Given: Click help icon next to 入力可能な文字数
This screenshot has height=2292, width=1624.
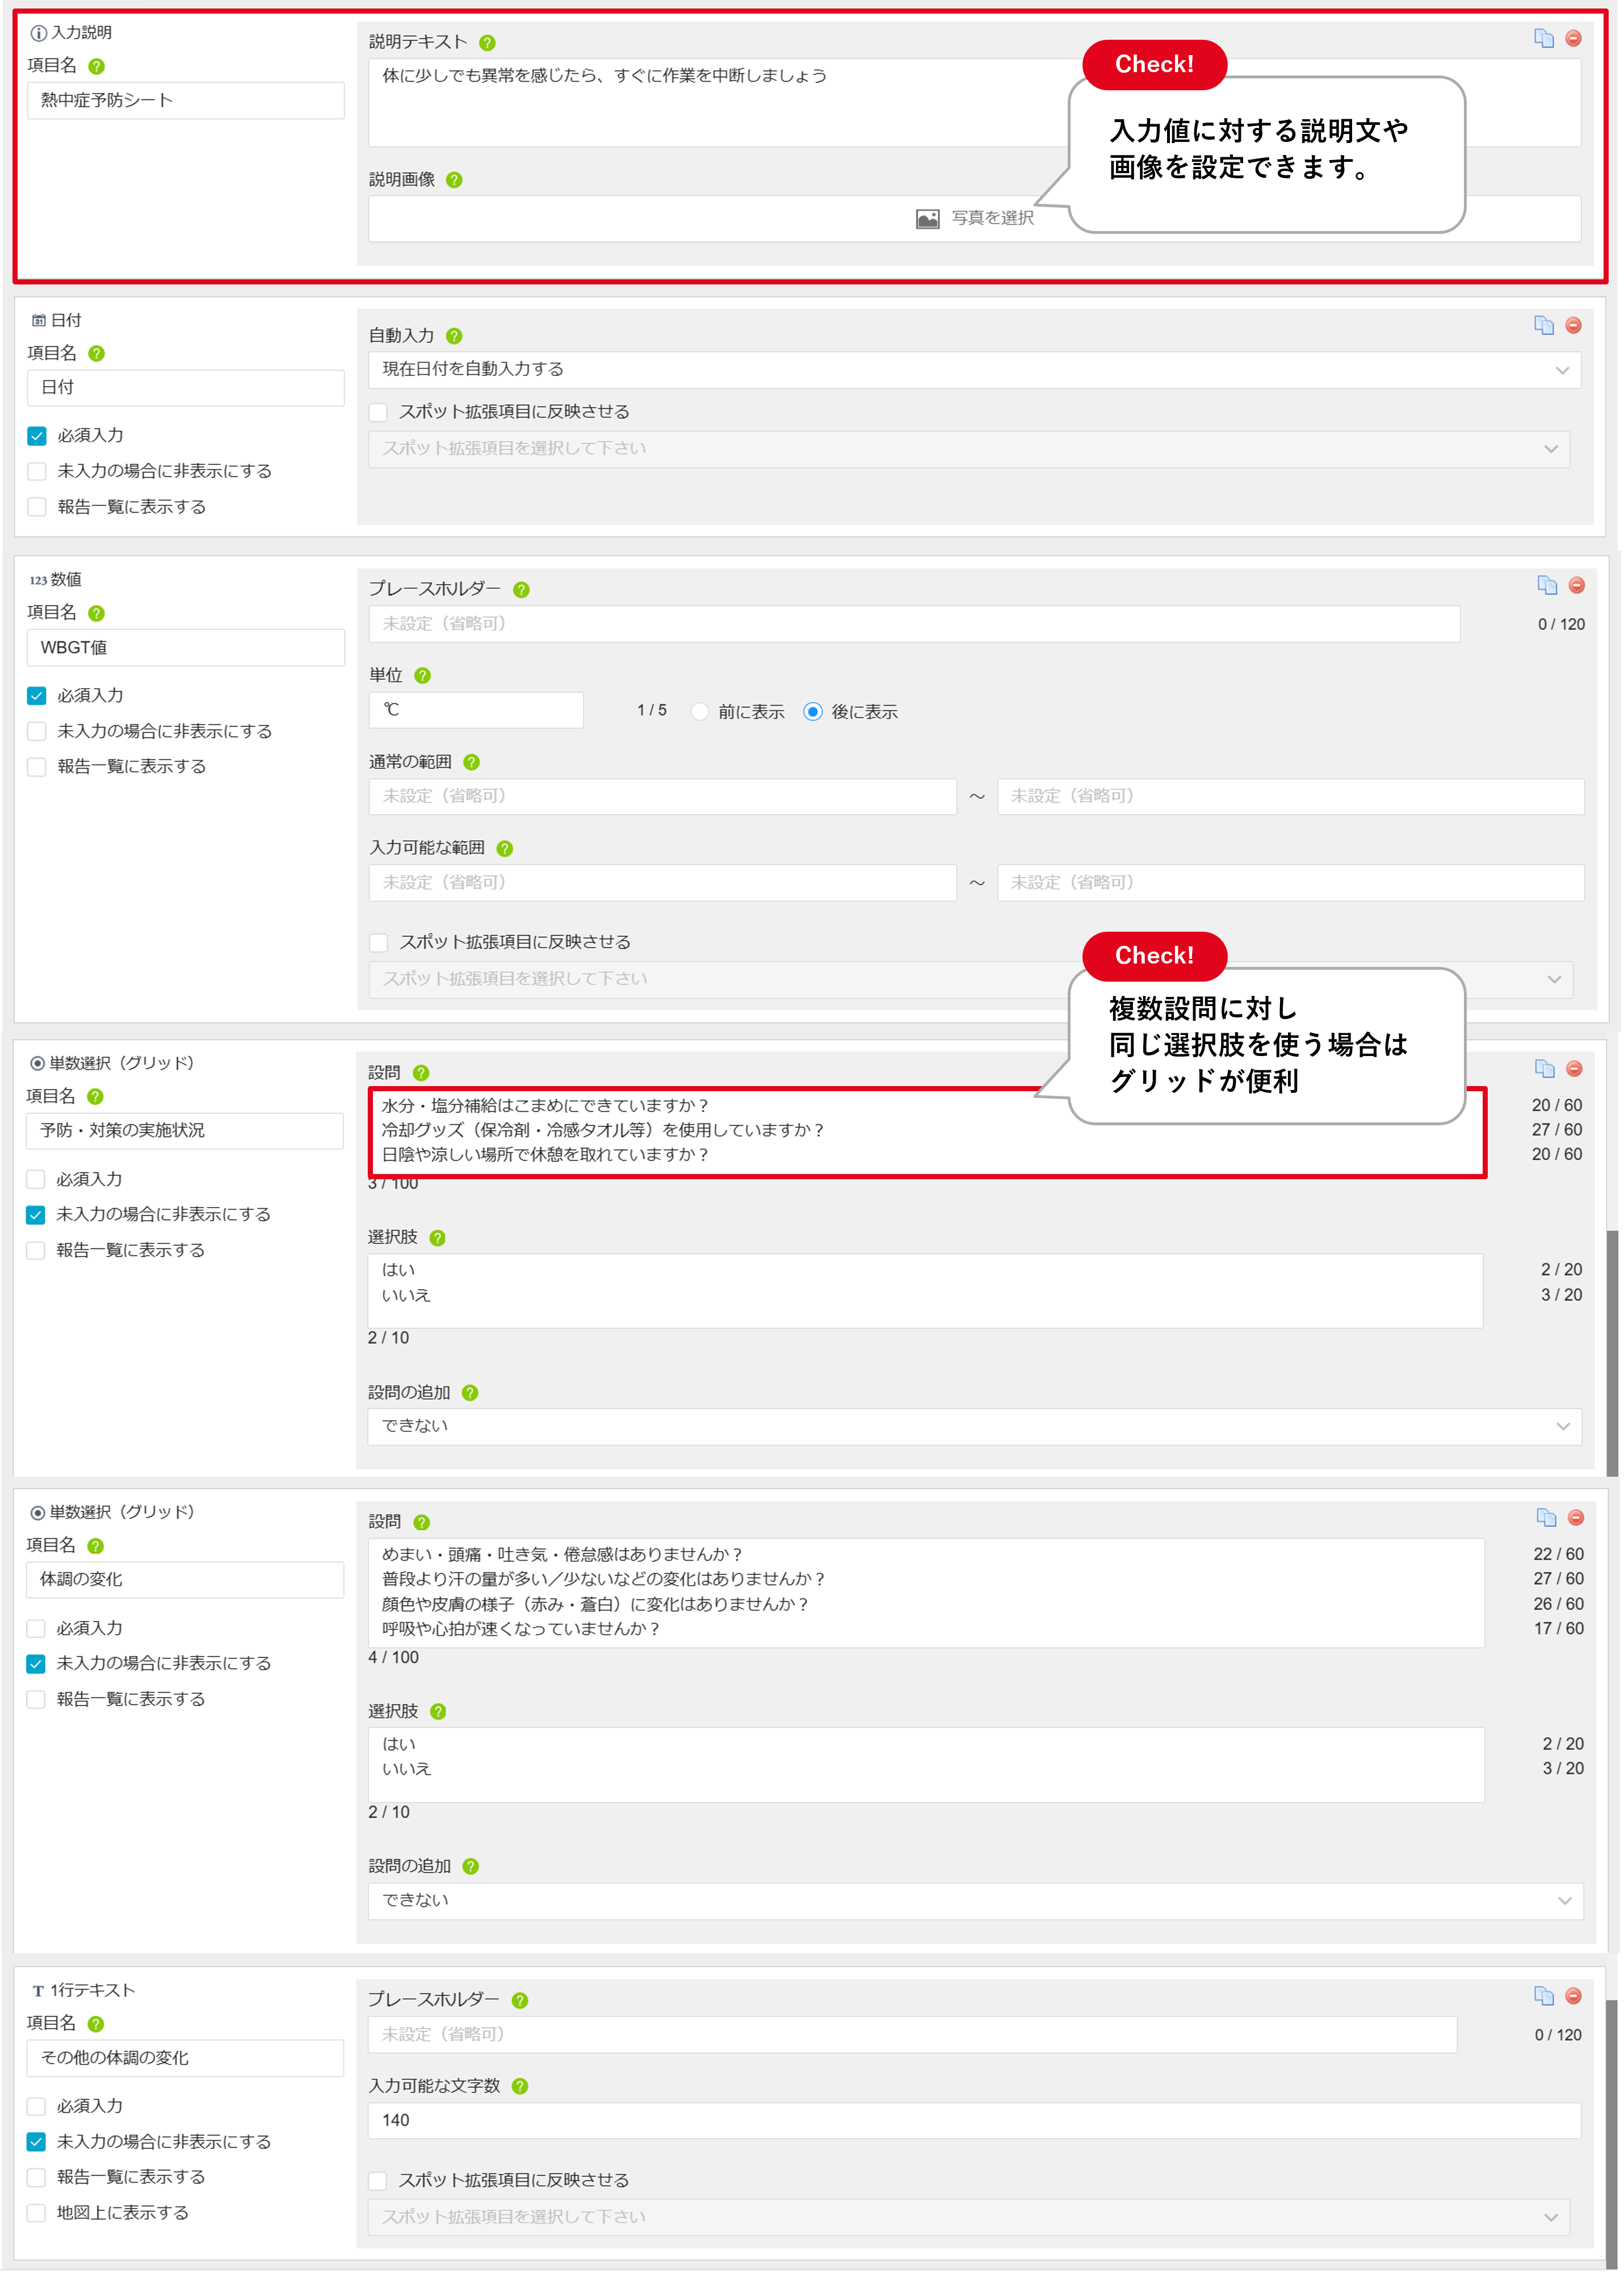Looking at the screenshot, I should pyautogui.click(x=519, y=2085).
